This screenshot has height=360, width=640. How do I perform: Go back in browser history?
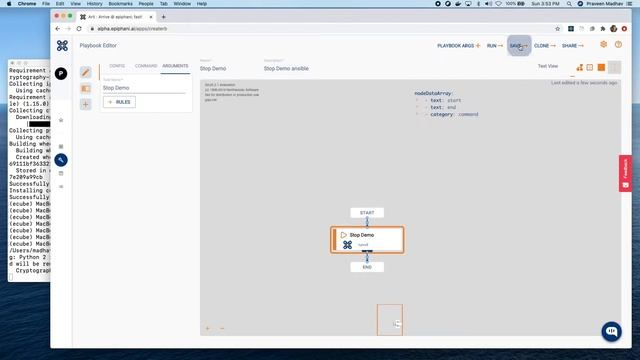point(58,29)
